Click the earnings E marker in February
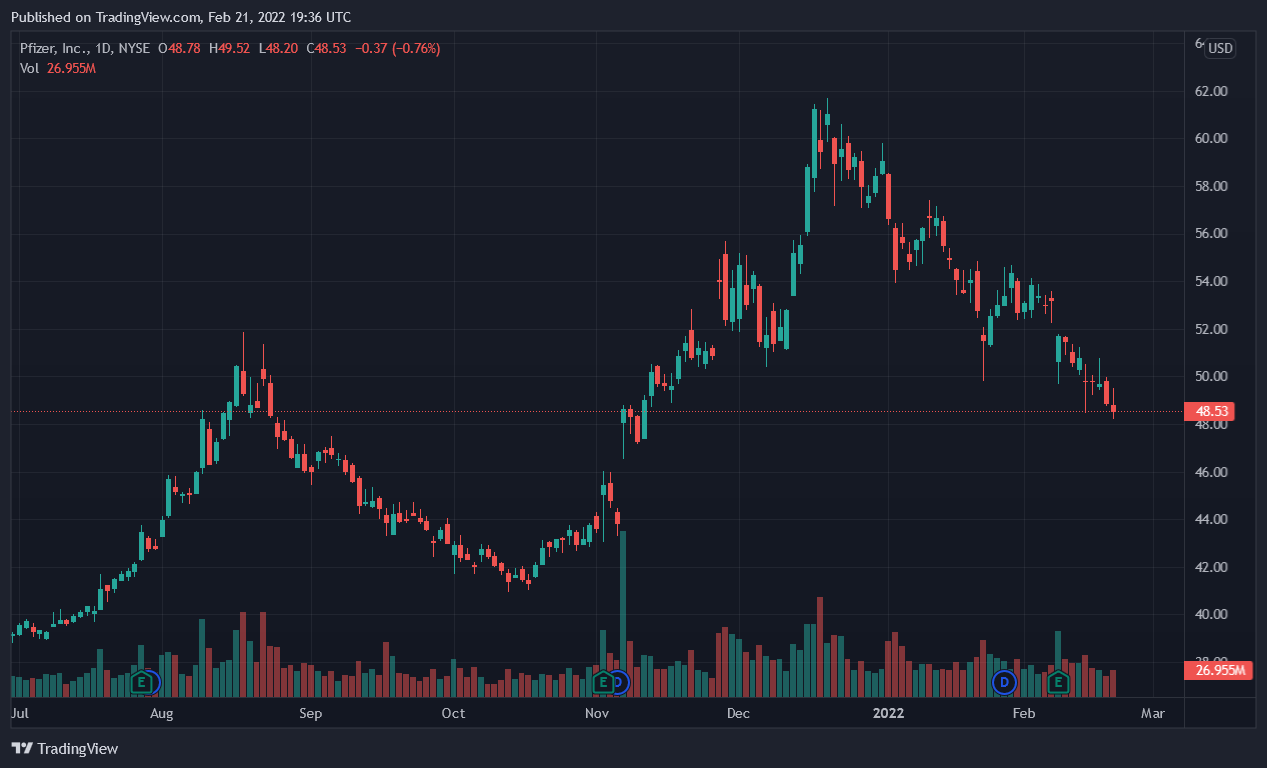1267x768 pixels. pyautogui.click(x=1057, y=682)
